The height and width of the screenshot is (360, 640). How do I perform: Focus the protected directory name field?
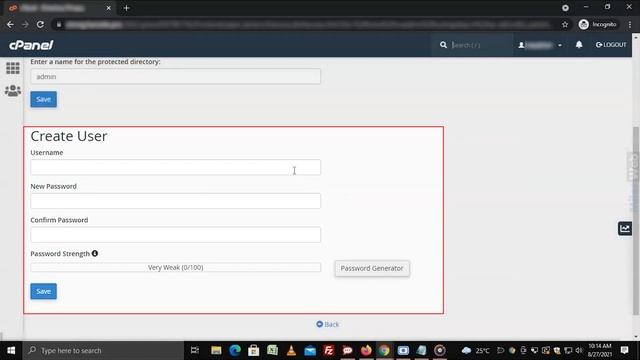point(176,76)
